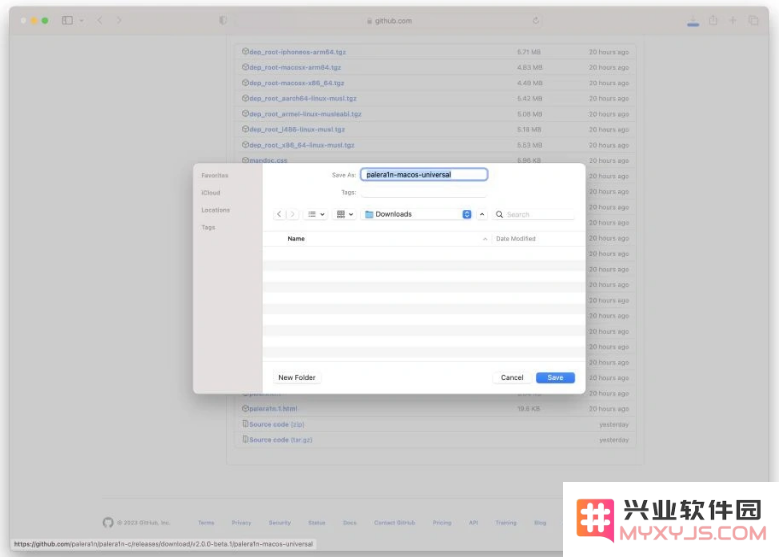Open palera1n.1.html file link
This screenshot has height=557, width=779.
(x=273, y=408)
